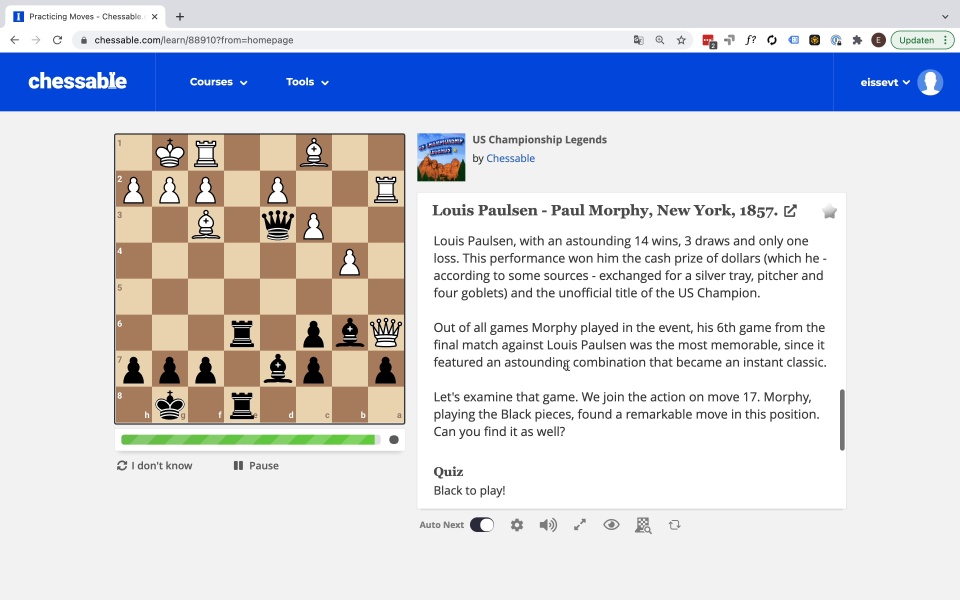Expand the board with fullscreen arrows icon

click(x=580, y=525)
